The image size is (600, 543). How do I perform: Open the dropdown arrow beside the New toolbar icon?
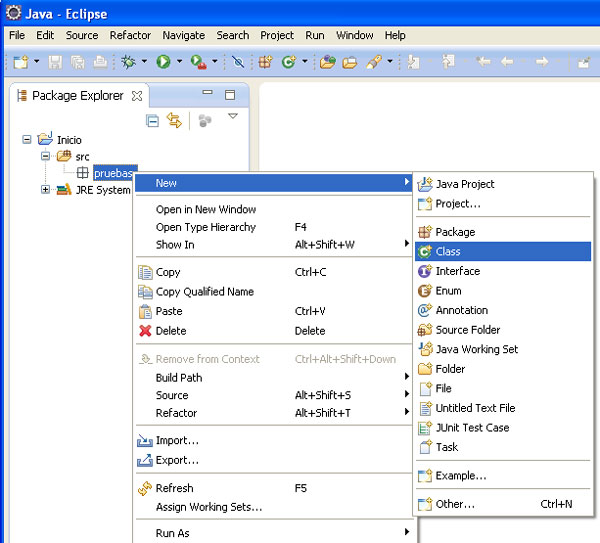tap(36, 61)
